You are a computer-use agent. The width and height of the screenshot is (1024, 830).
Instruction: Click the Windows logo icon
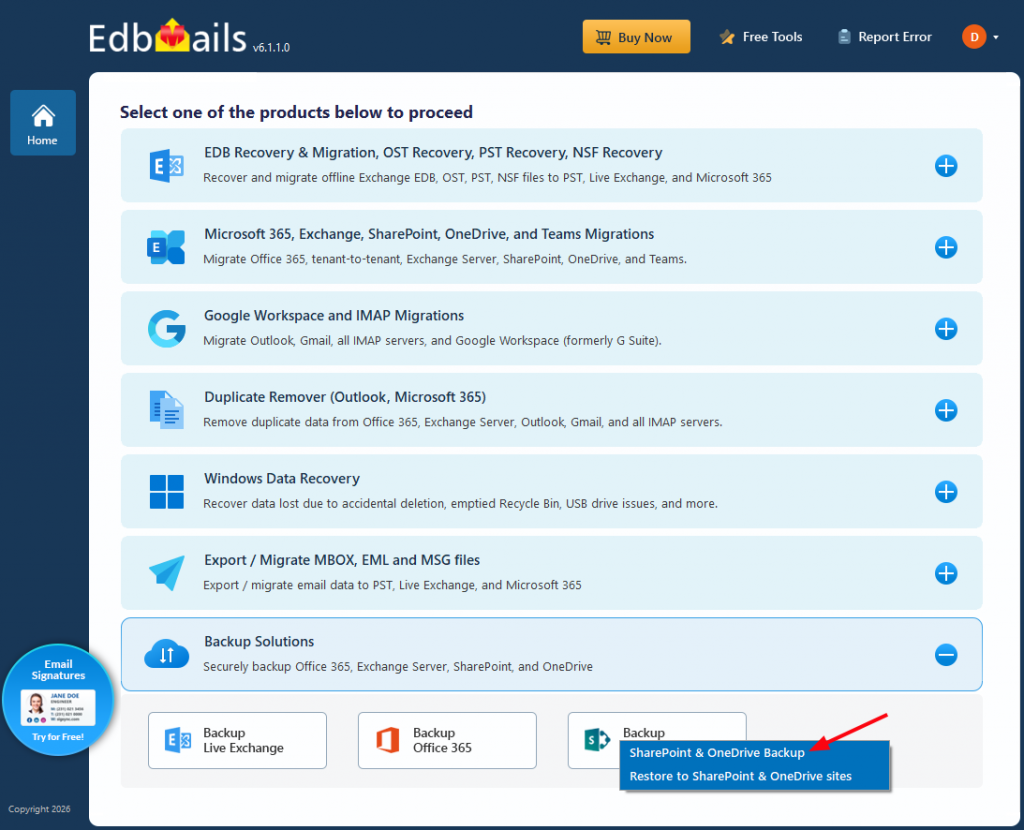pos(167,492)
